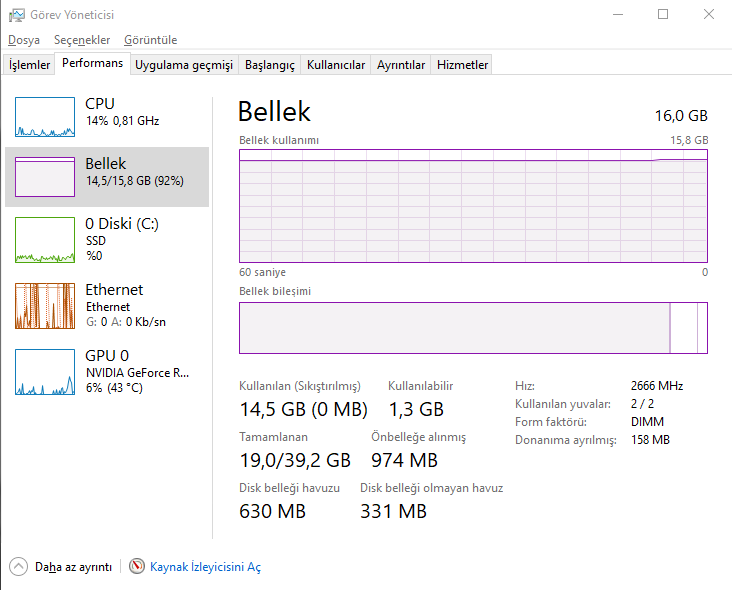Select the CPU mini graph thumbnail

pos(45,117)
